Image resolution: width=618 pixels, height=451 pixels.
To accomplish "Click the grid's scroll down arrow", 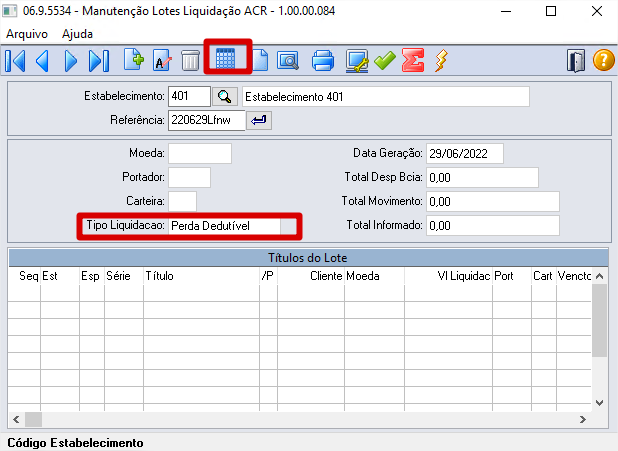I will tap(599, 403).
